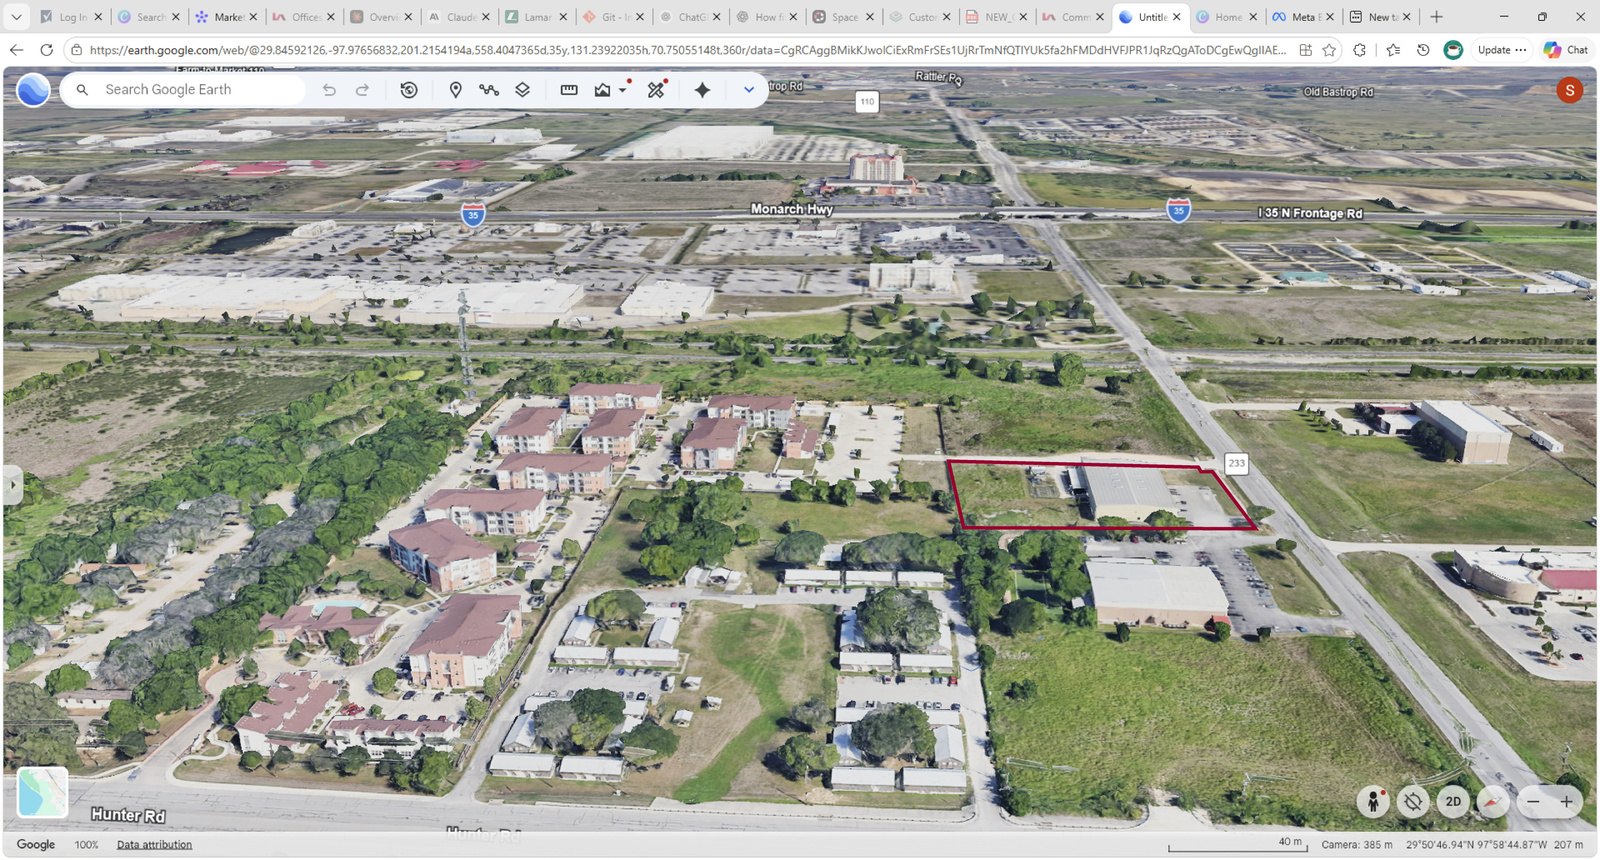Image resolution: width=1600 pixels, height=860 pixels.
Task: Open the Google Earth home logo menu
Action: click(x=33, y=90)
